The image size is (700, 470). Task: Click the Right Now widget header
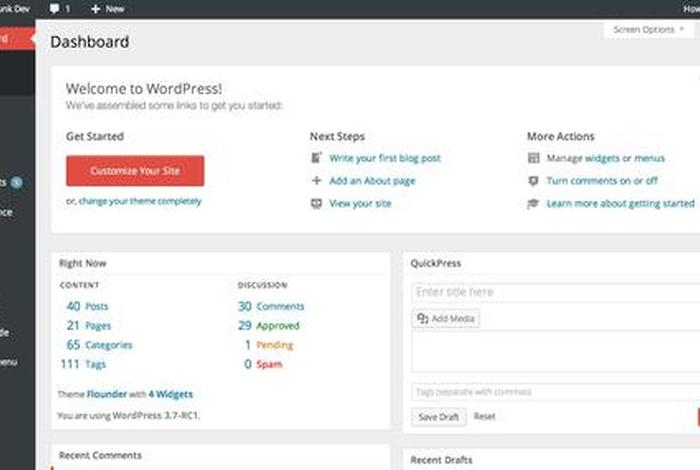(221, 263)
